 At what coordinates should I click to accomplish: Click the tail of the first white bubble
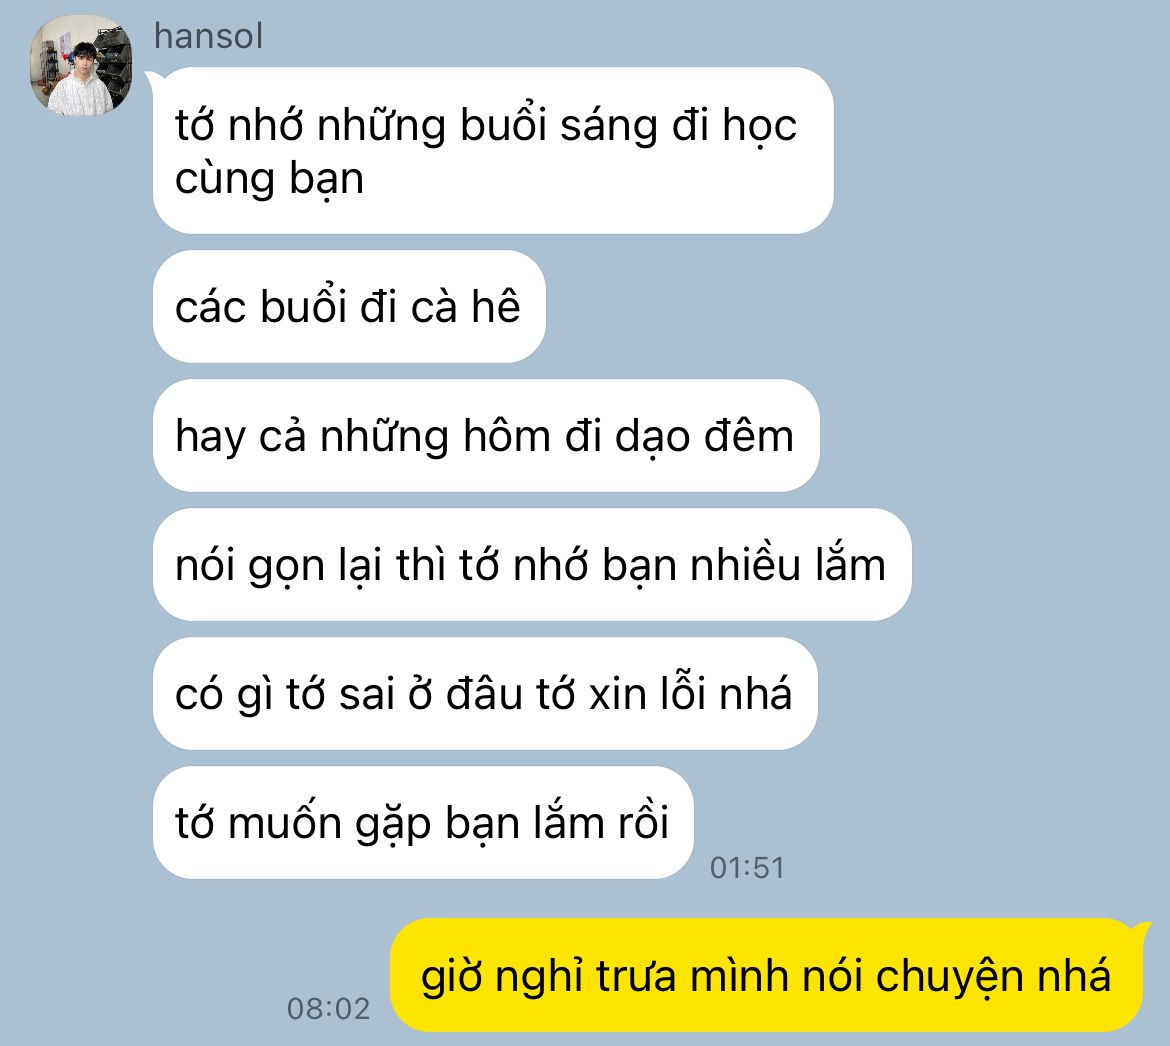pos(151,78)
